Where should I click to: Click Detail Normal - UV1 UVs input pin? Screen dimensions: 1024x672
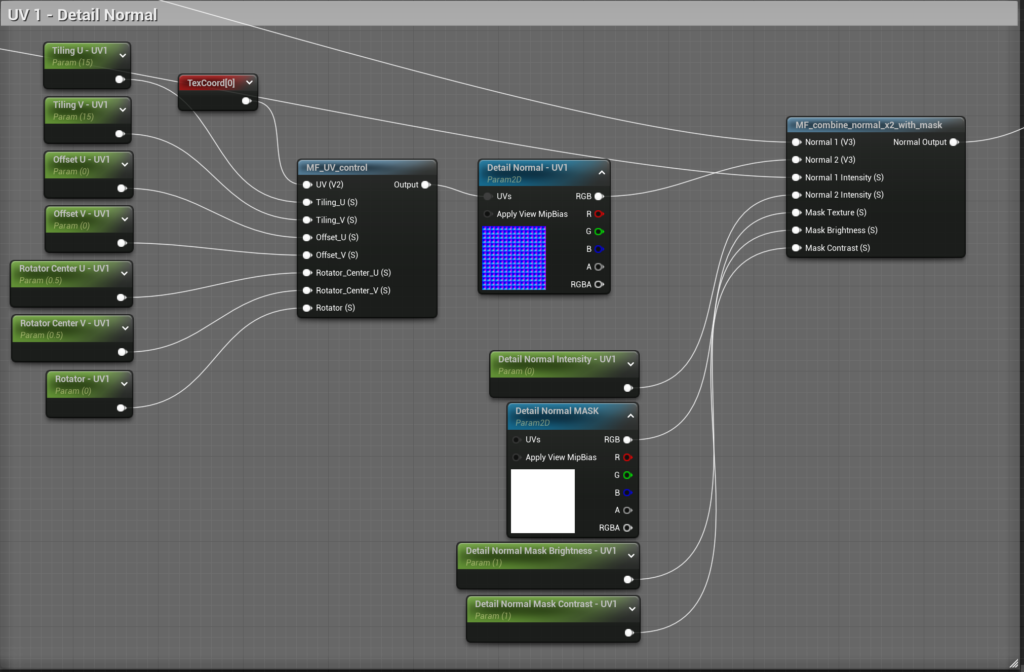coord(488,197)
